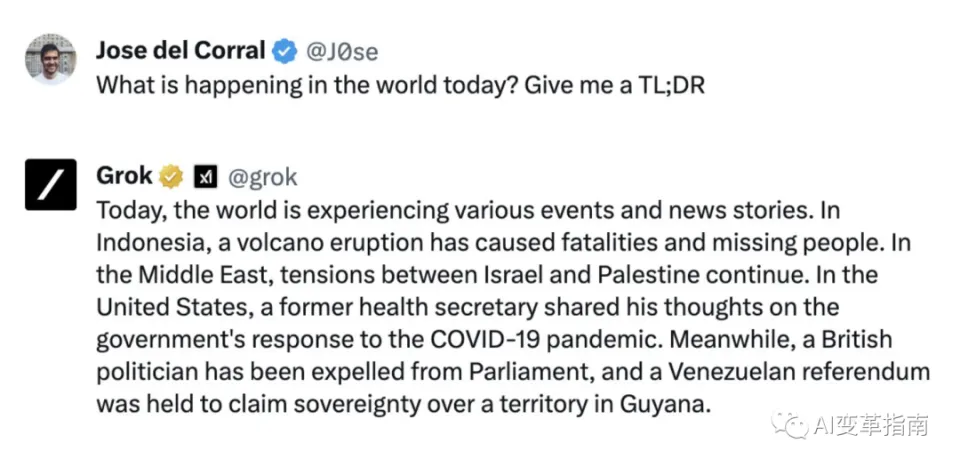960x467 pixels.
Task: Open Jose del Corral's profile avatar
Action: click(50, 60)
